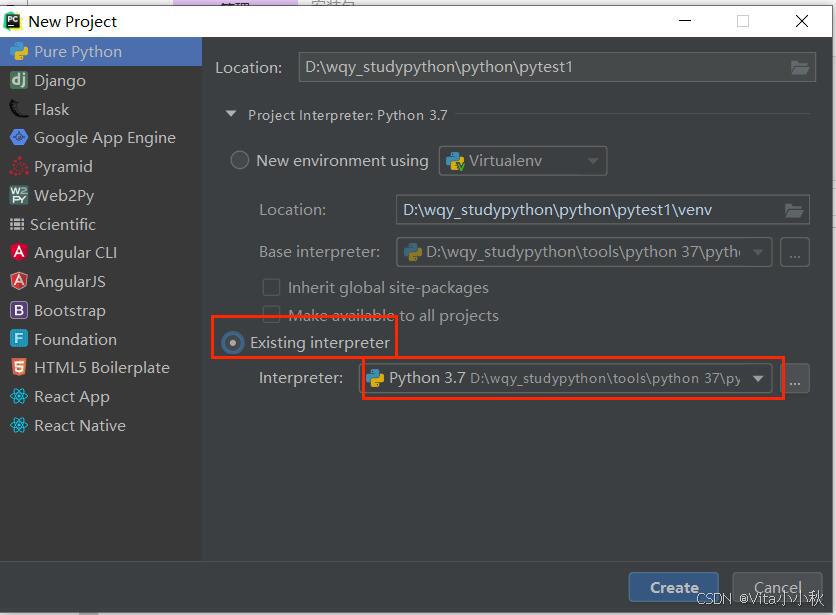Select HTML5 Boilerplate project type
The height and width of the screenshot is (615, 836).
(101, 368)
